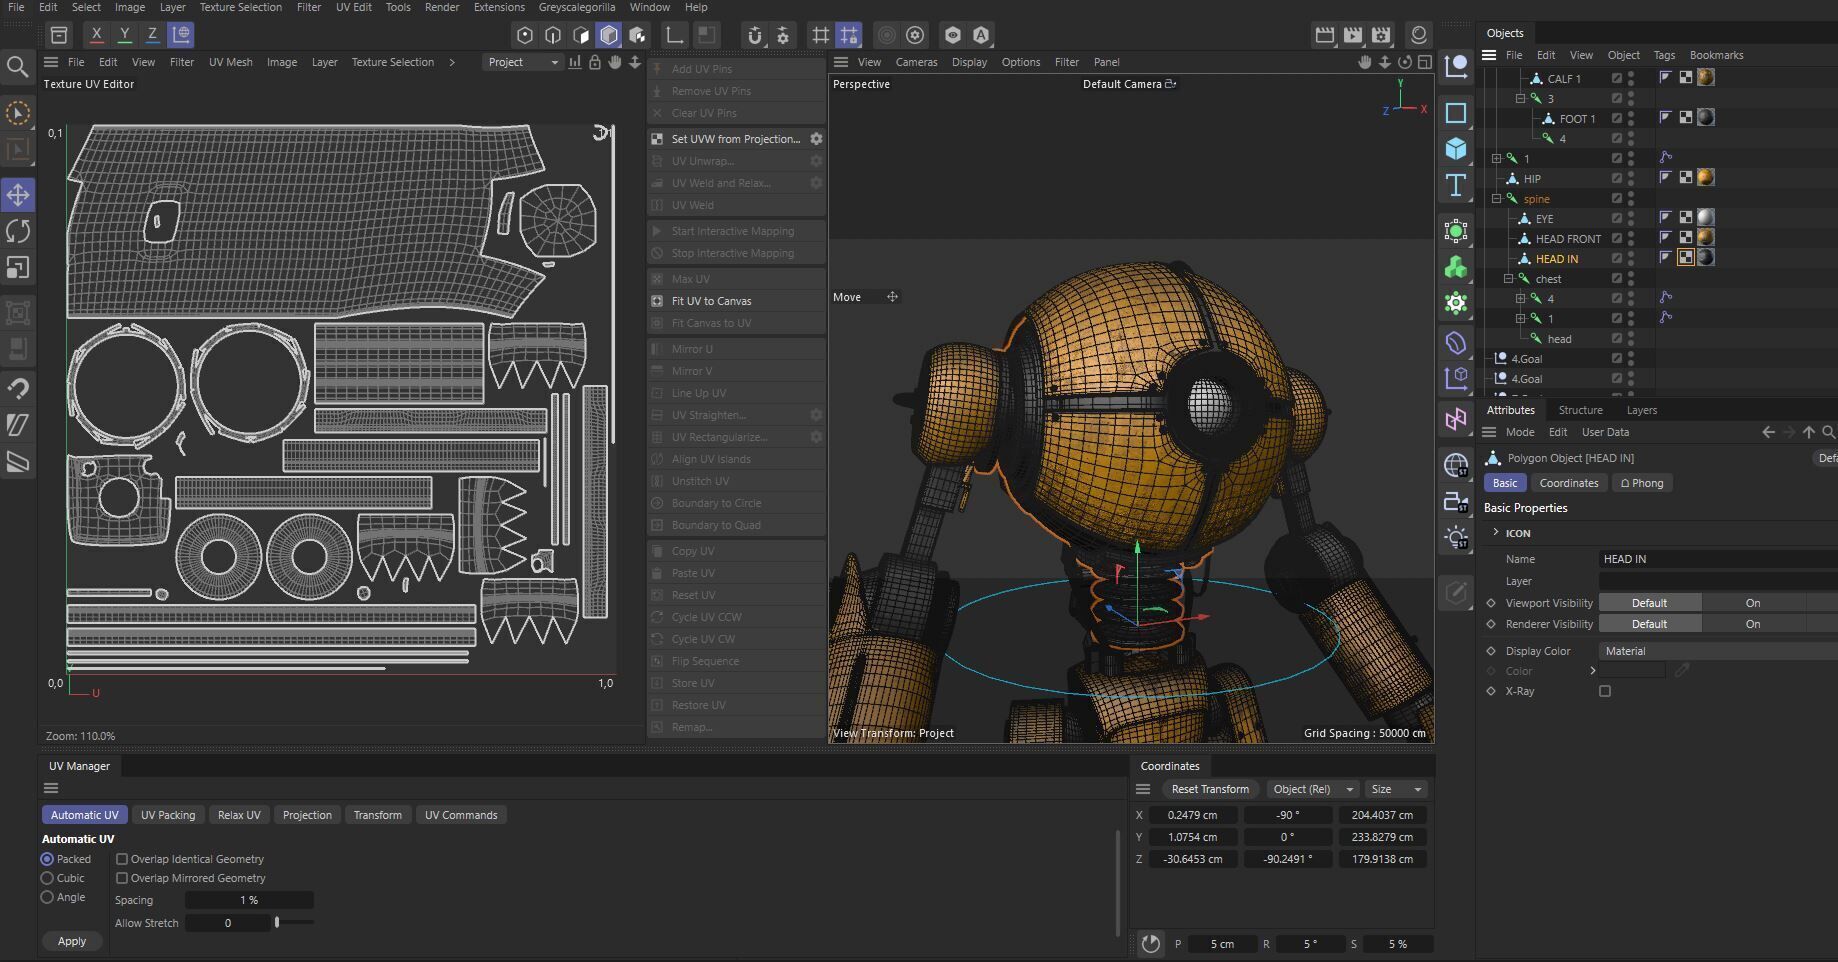Add a Text object from side palette
Viewport: 1838px width, 962px height.
1456,185
